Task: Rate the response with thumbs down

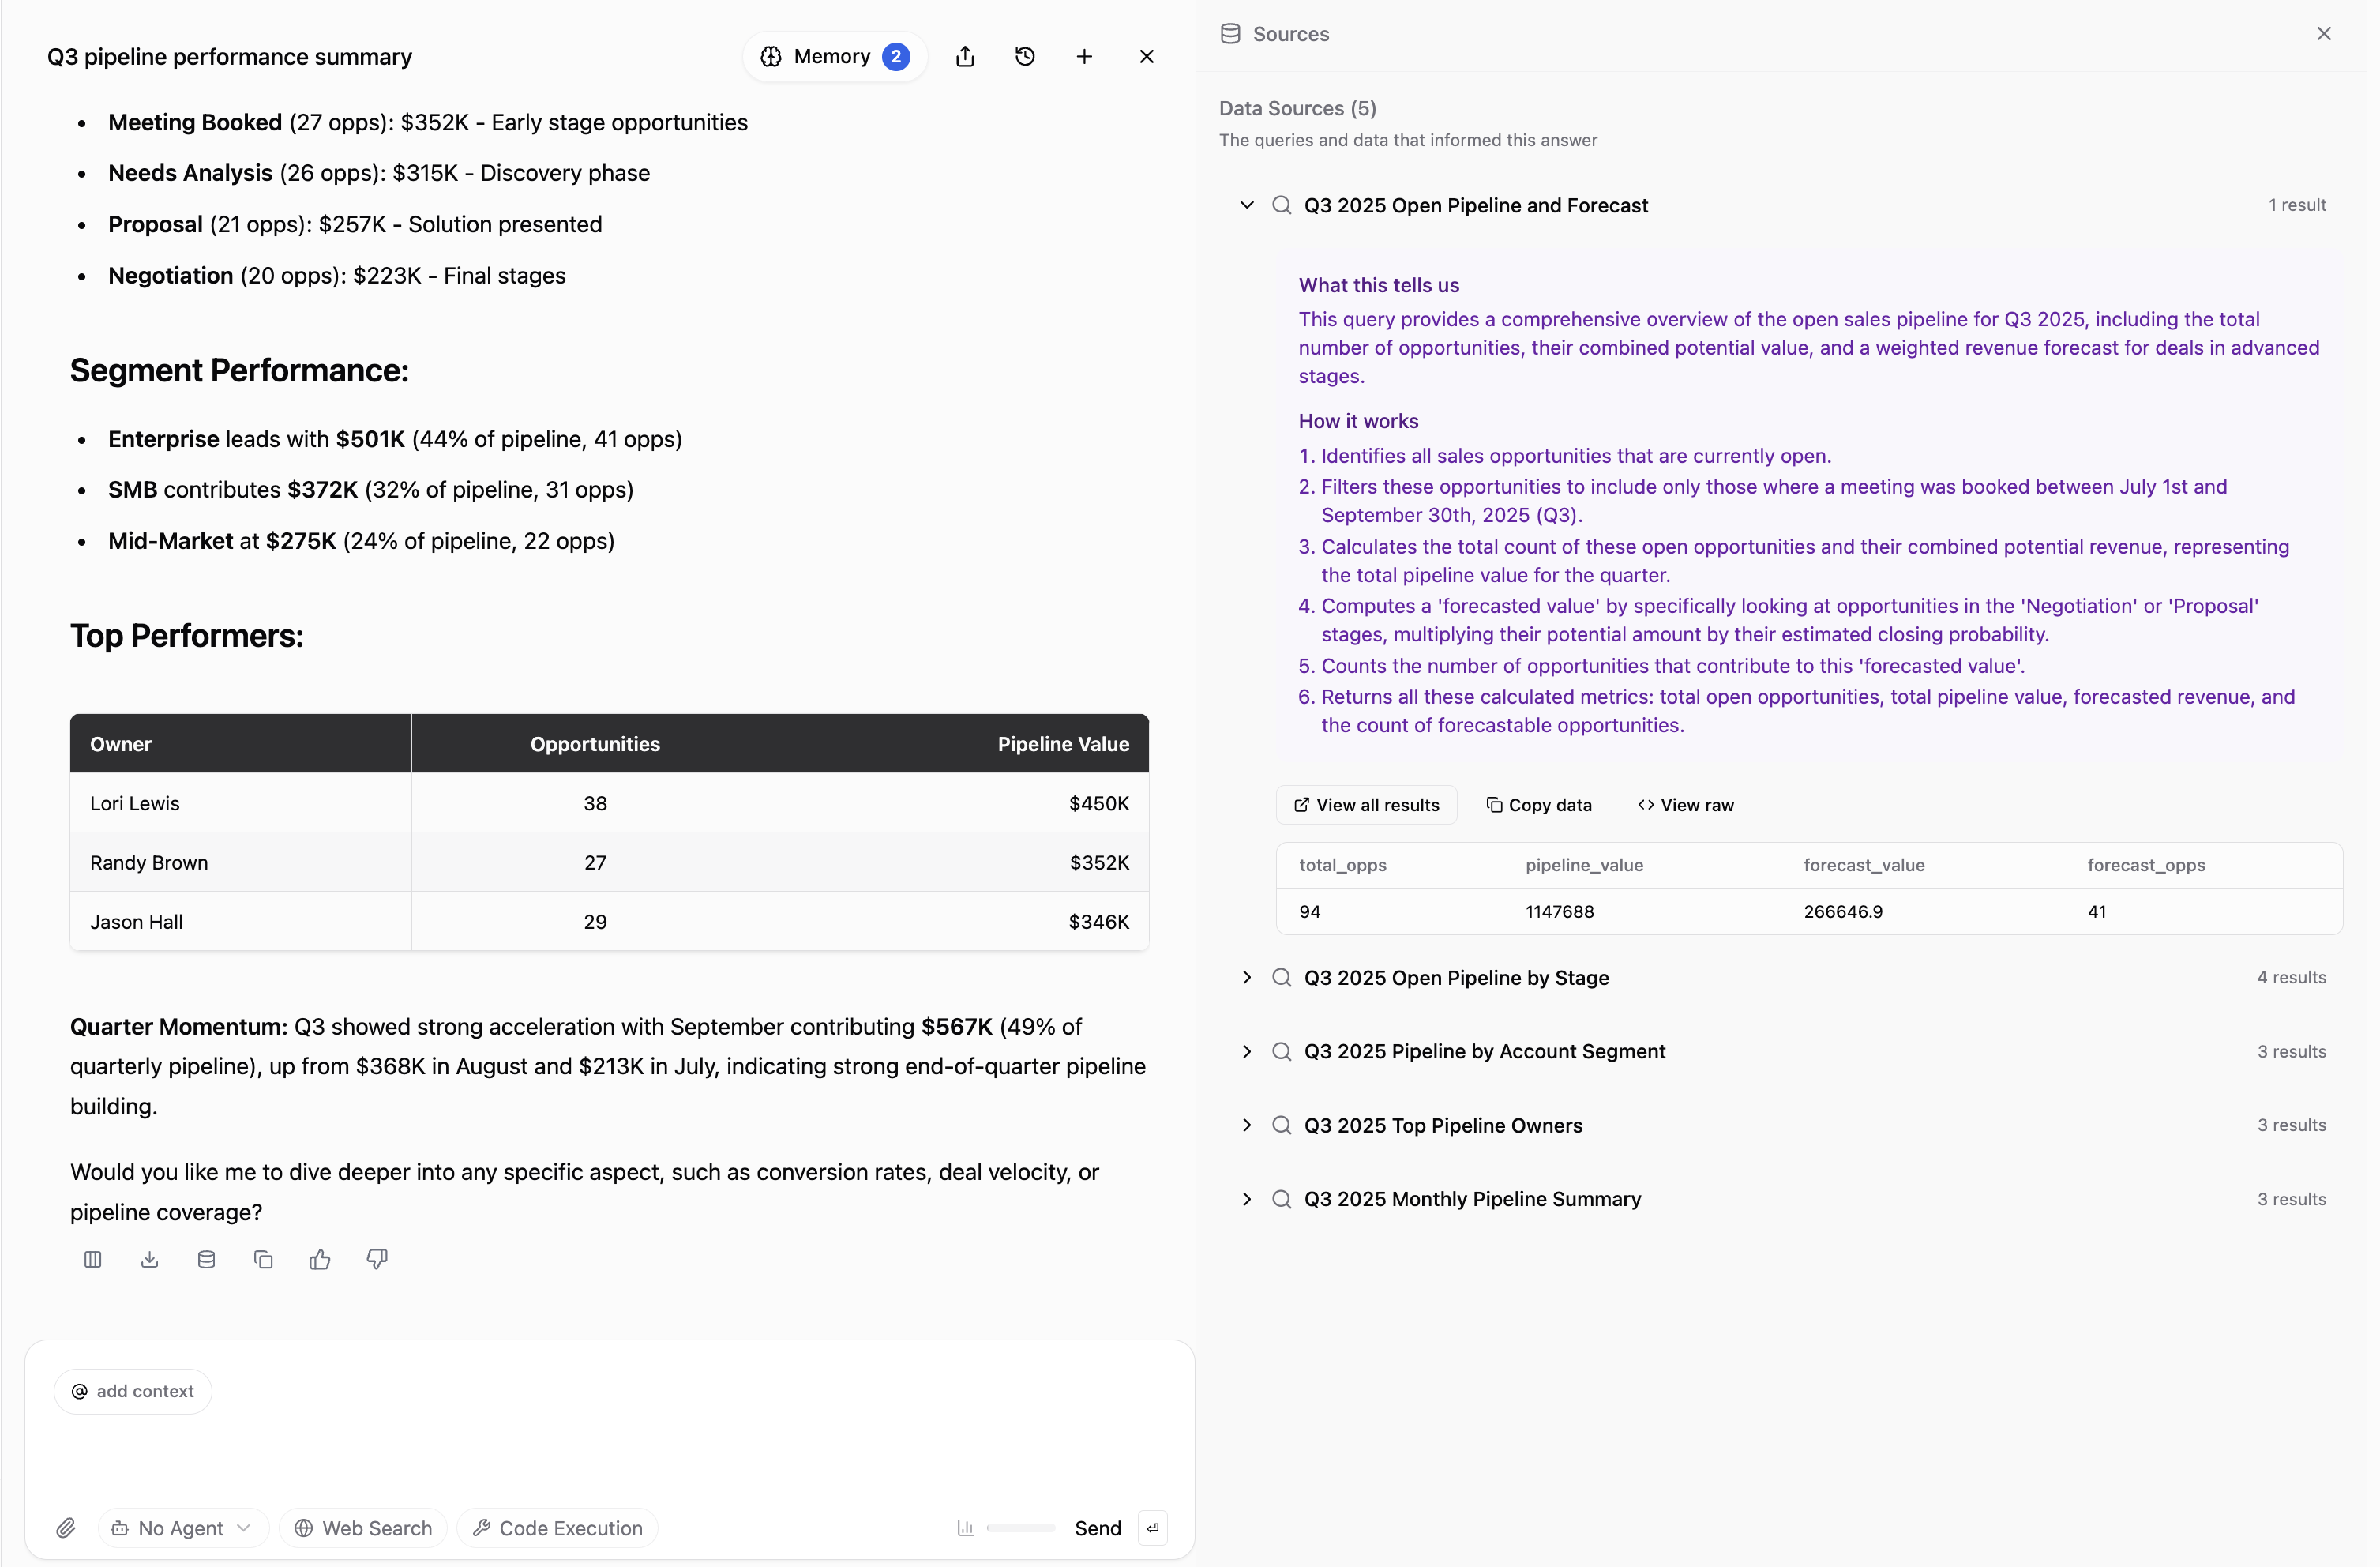Action: pos(375,1259)
